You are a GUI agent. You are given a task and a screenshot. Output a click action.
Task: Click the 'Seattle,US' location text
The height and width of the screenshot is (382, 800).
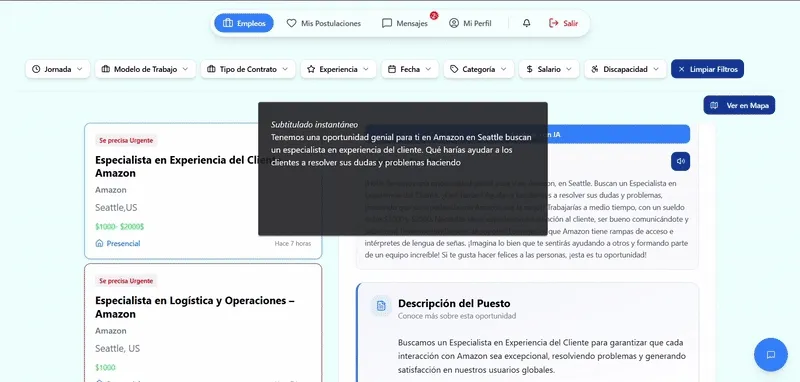click(x=116, y=208)
